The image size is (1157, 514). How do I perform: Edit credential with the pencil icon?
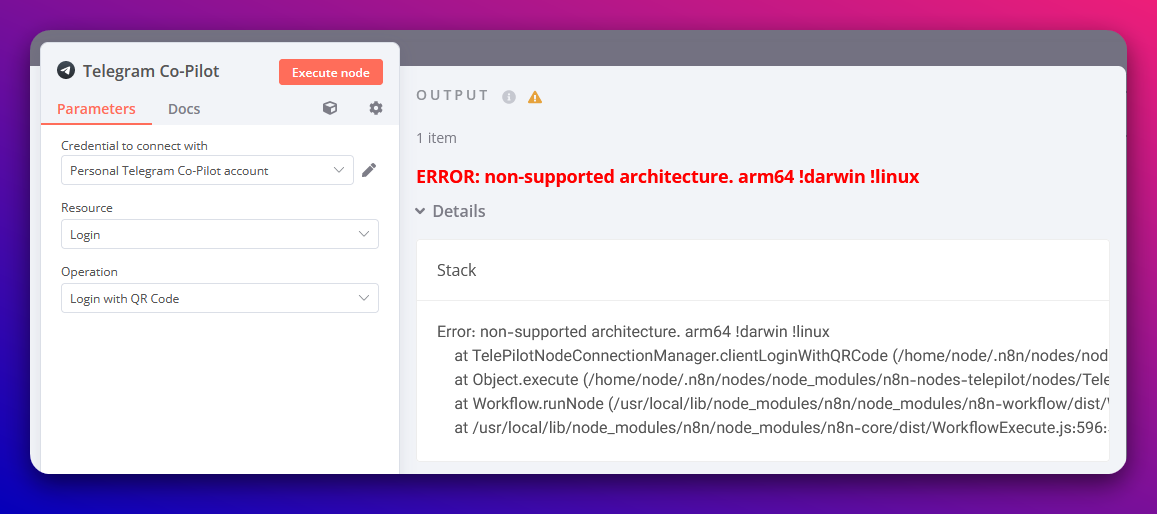[369, 171]
